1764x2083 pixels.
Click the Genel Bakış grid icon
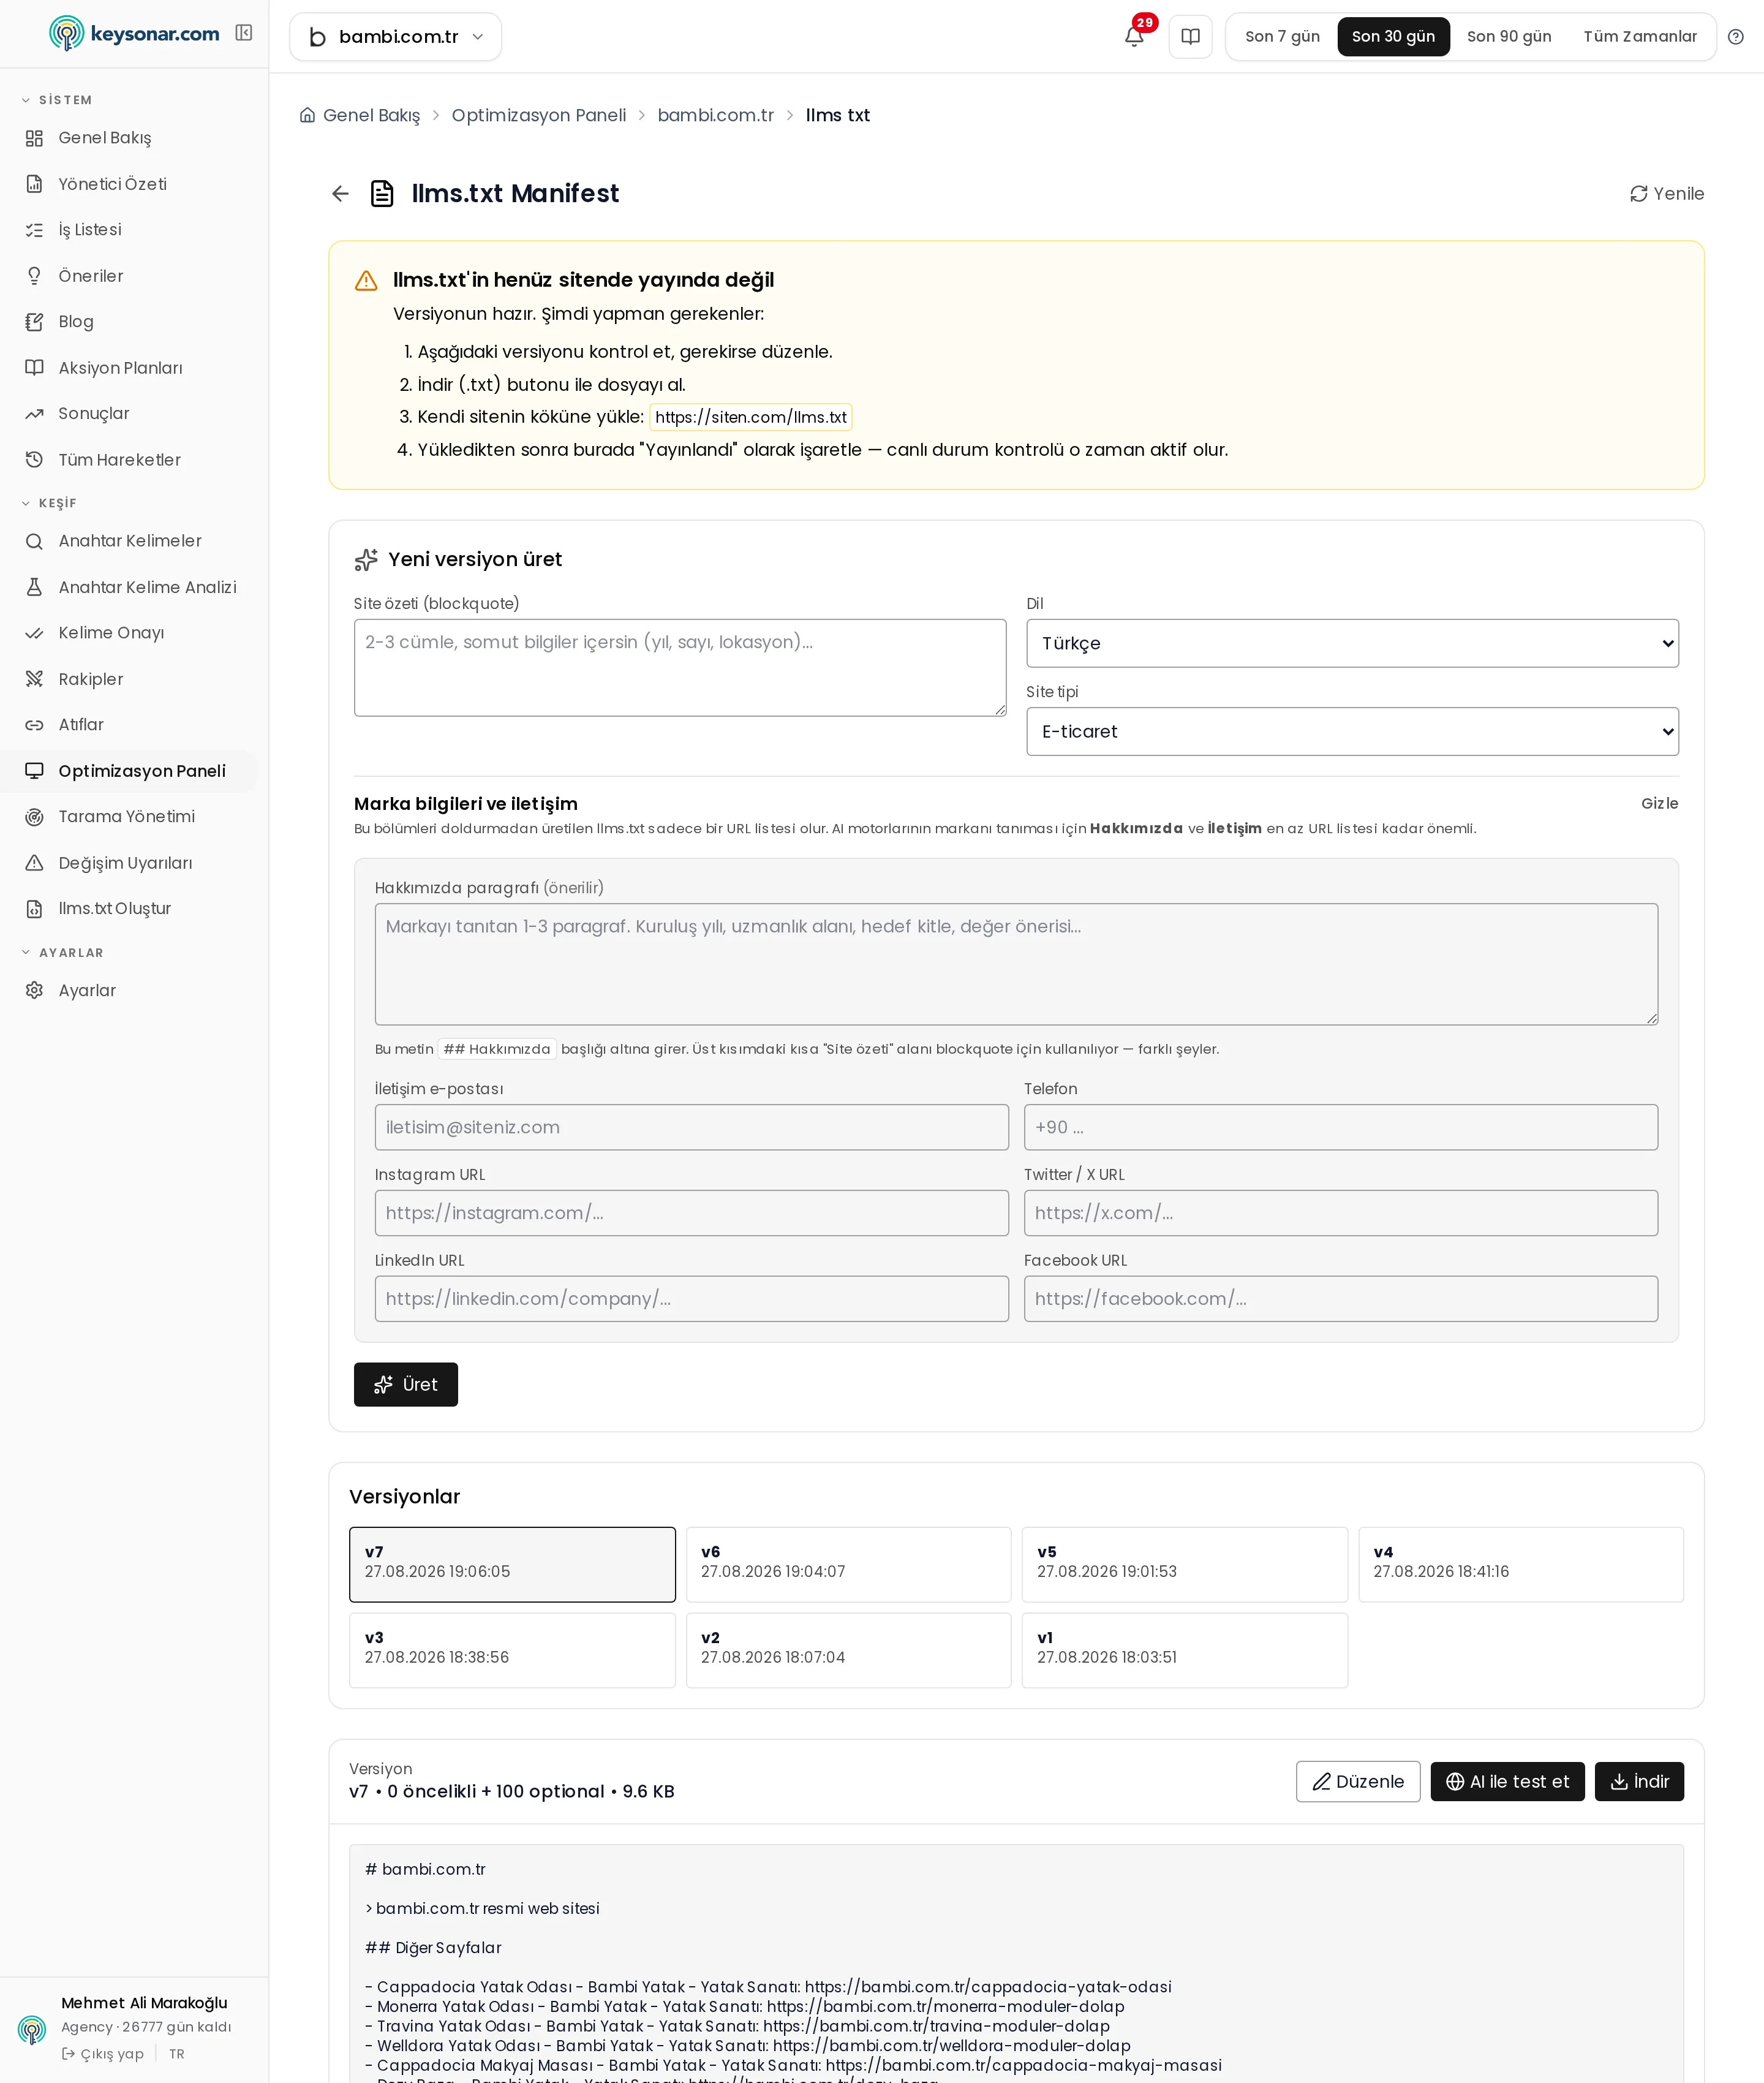(34, 138)
